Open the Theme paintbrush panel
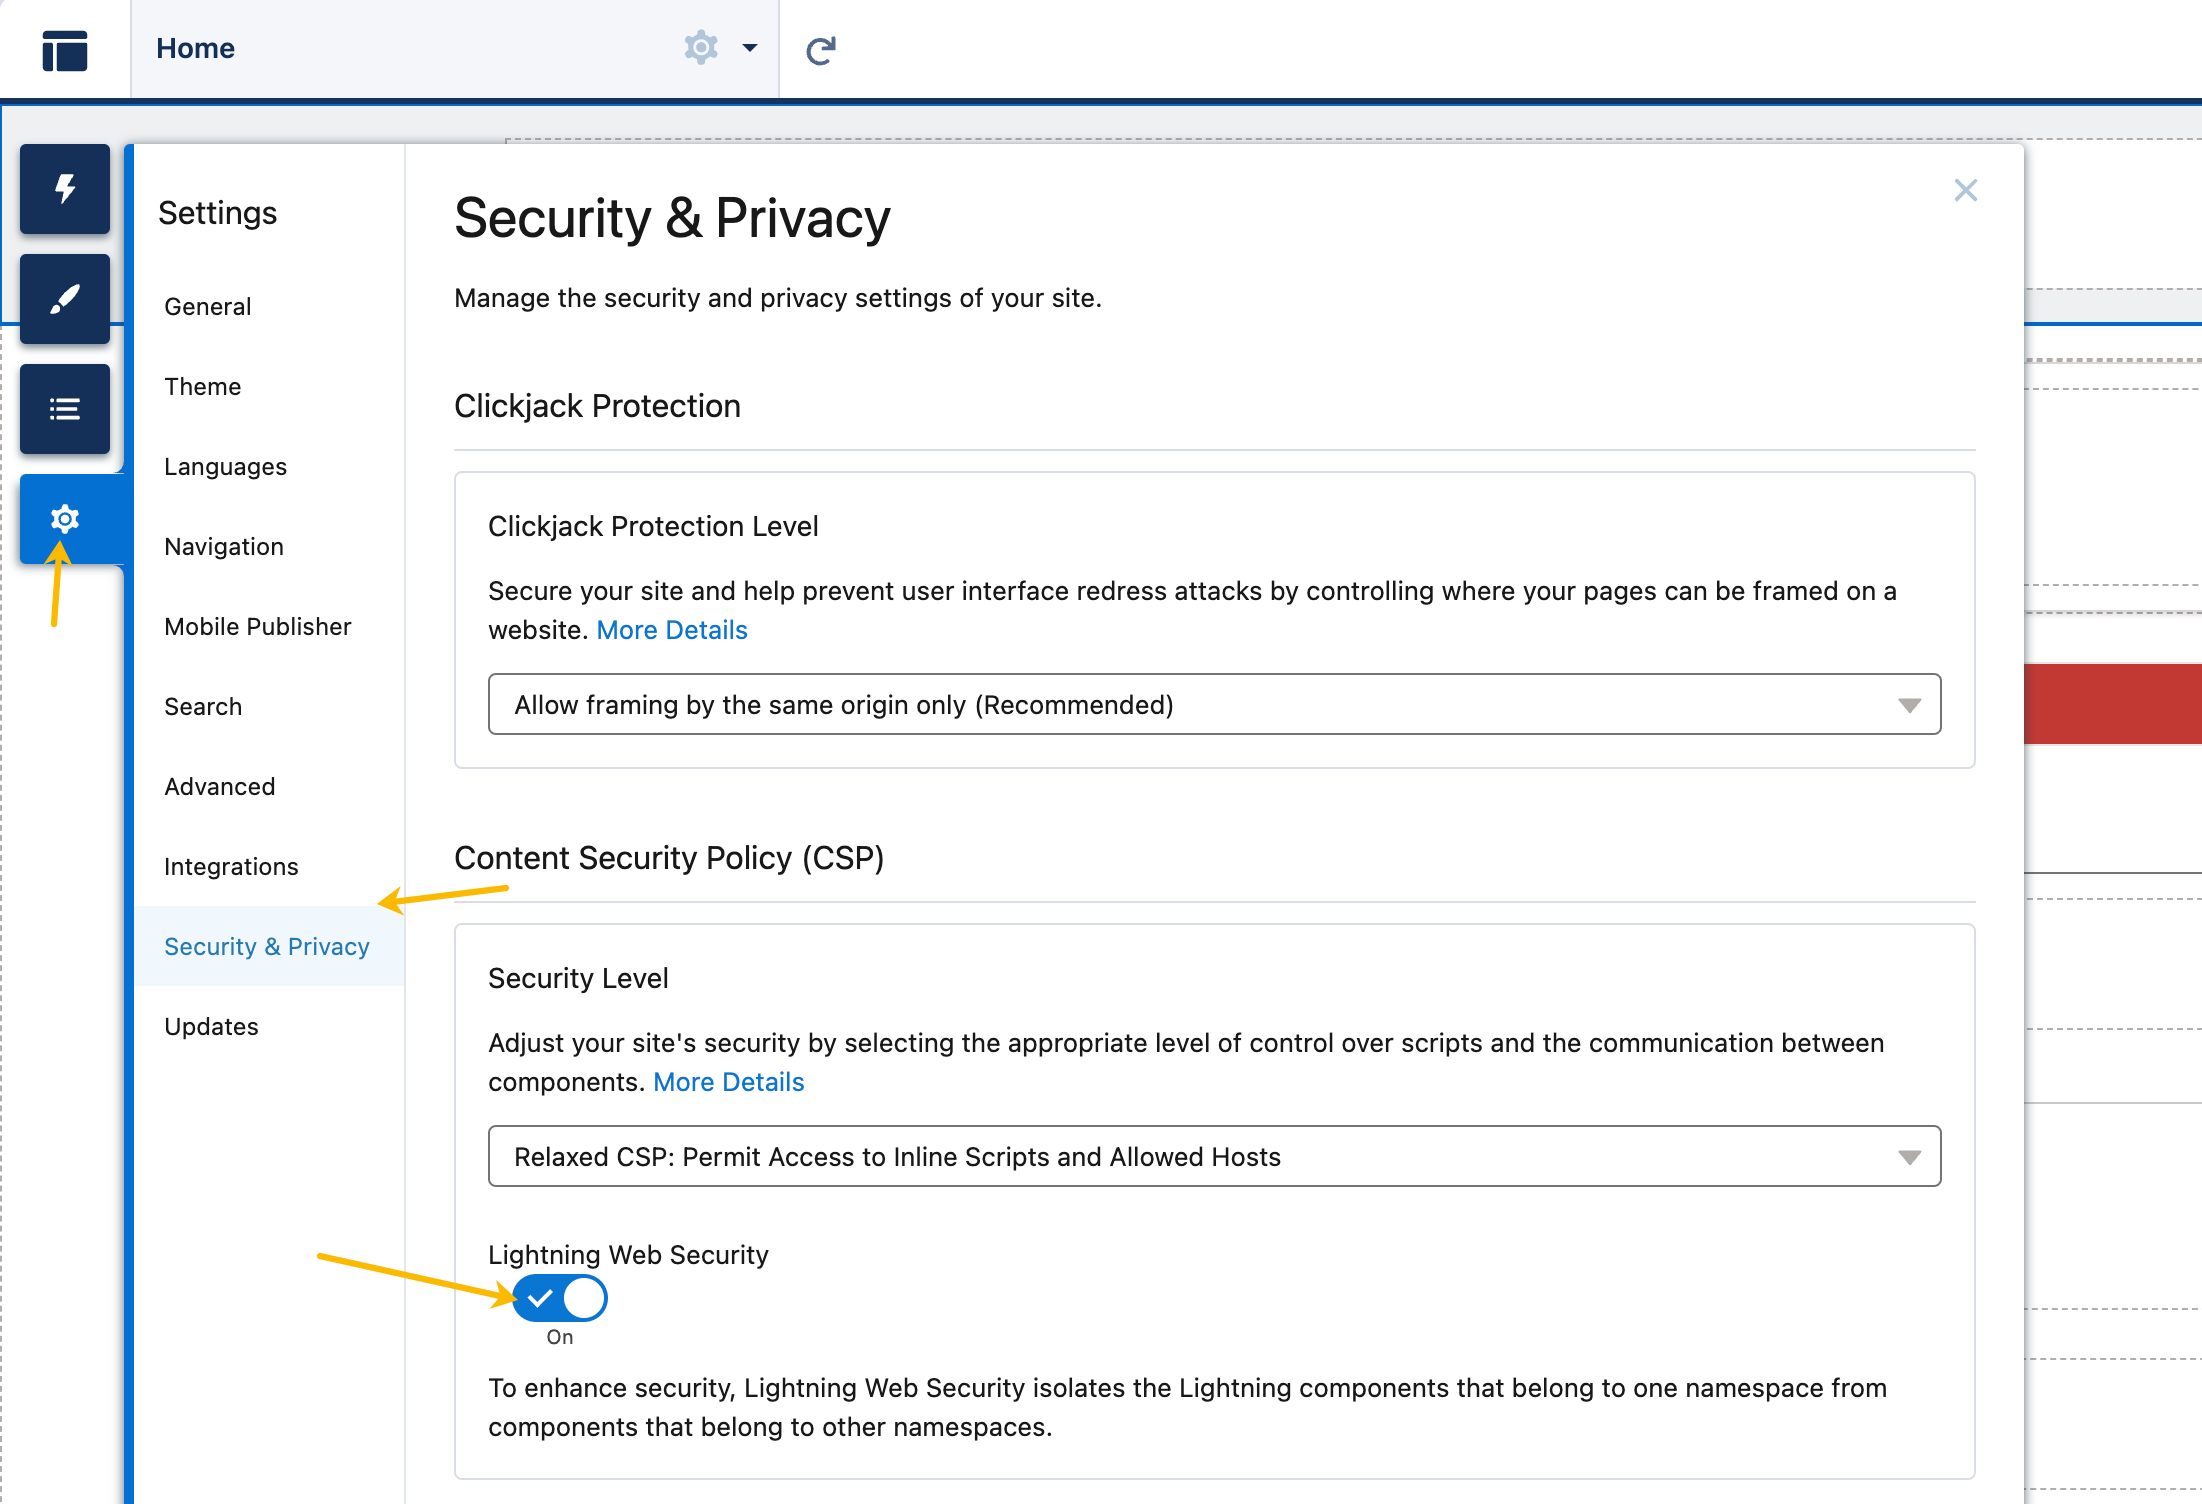2202x1504 pixels. tap(65, 299)
